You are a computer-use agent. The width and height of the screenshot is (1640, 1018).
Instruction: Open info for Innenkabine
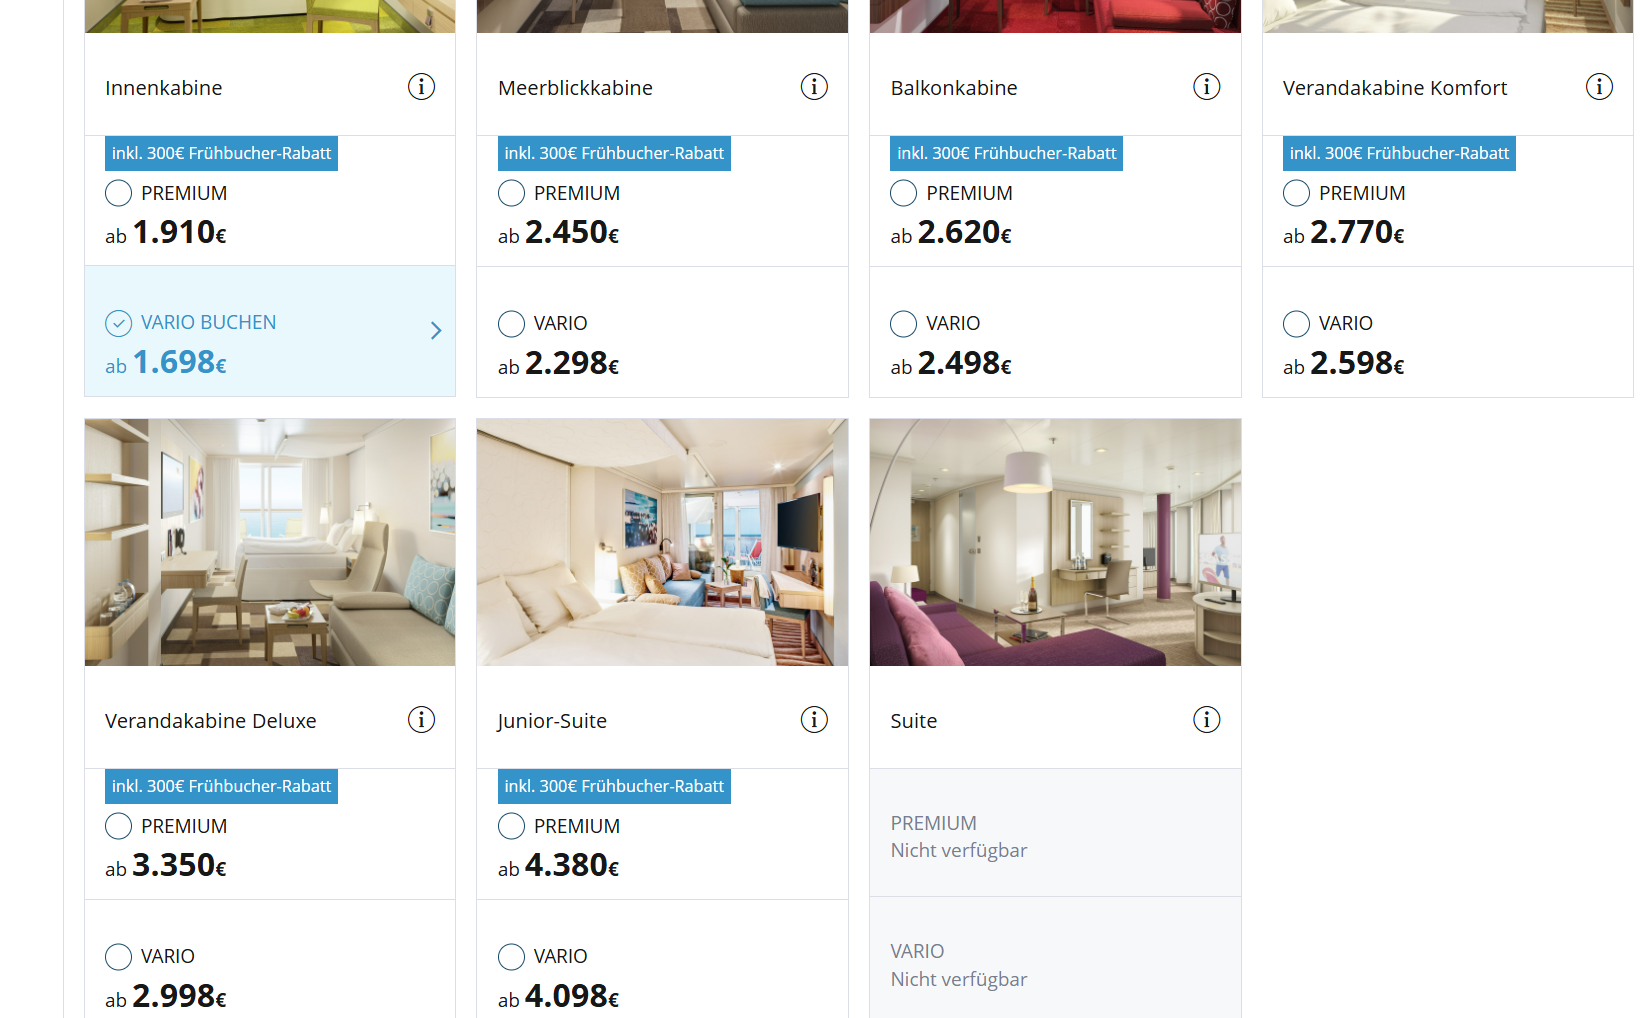coord(421,87)
